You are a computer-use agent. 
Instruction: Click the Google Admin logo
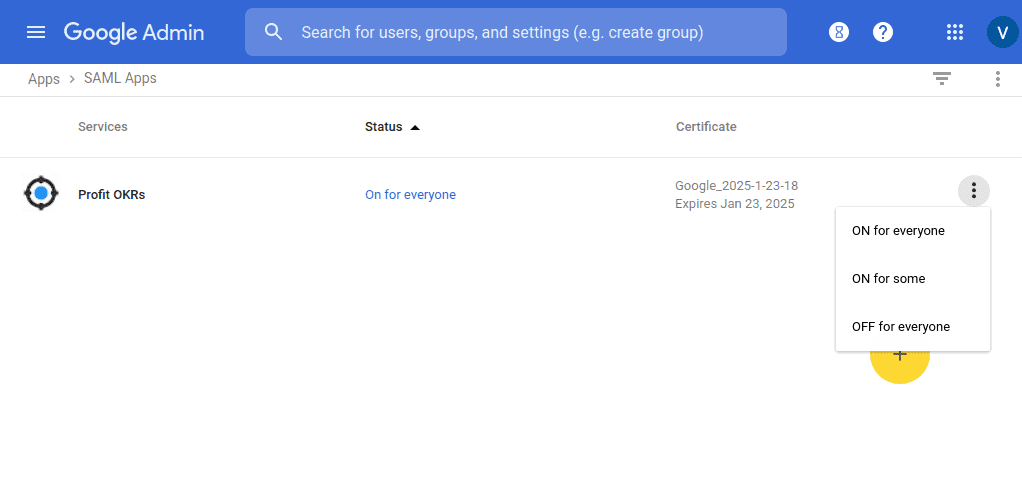pos(134,32)
